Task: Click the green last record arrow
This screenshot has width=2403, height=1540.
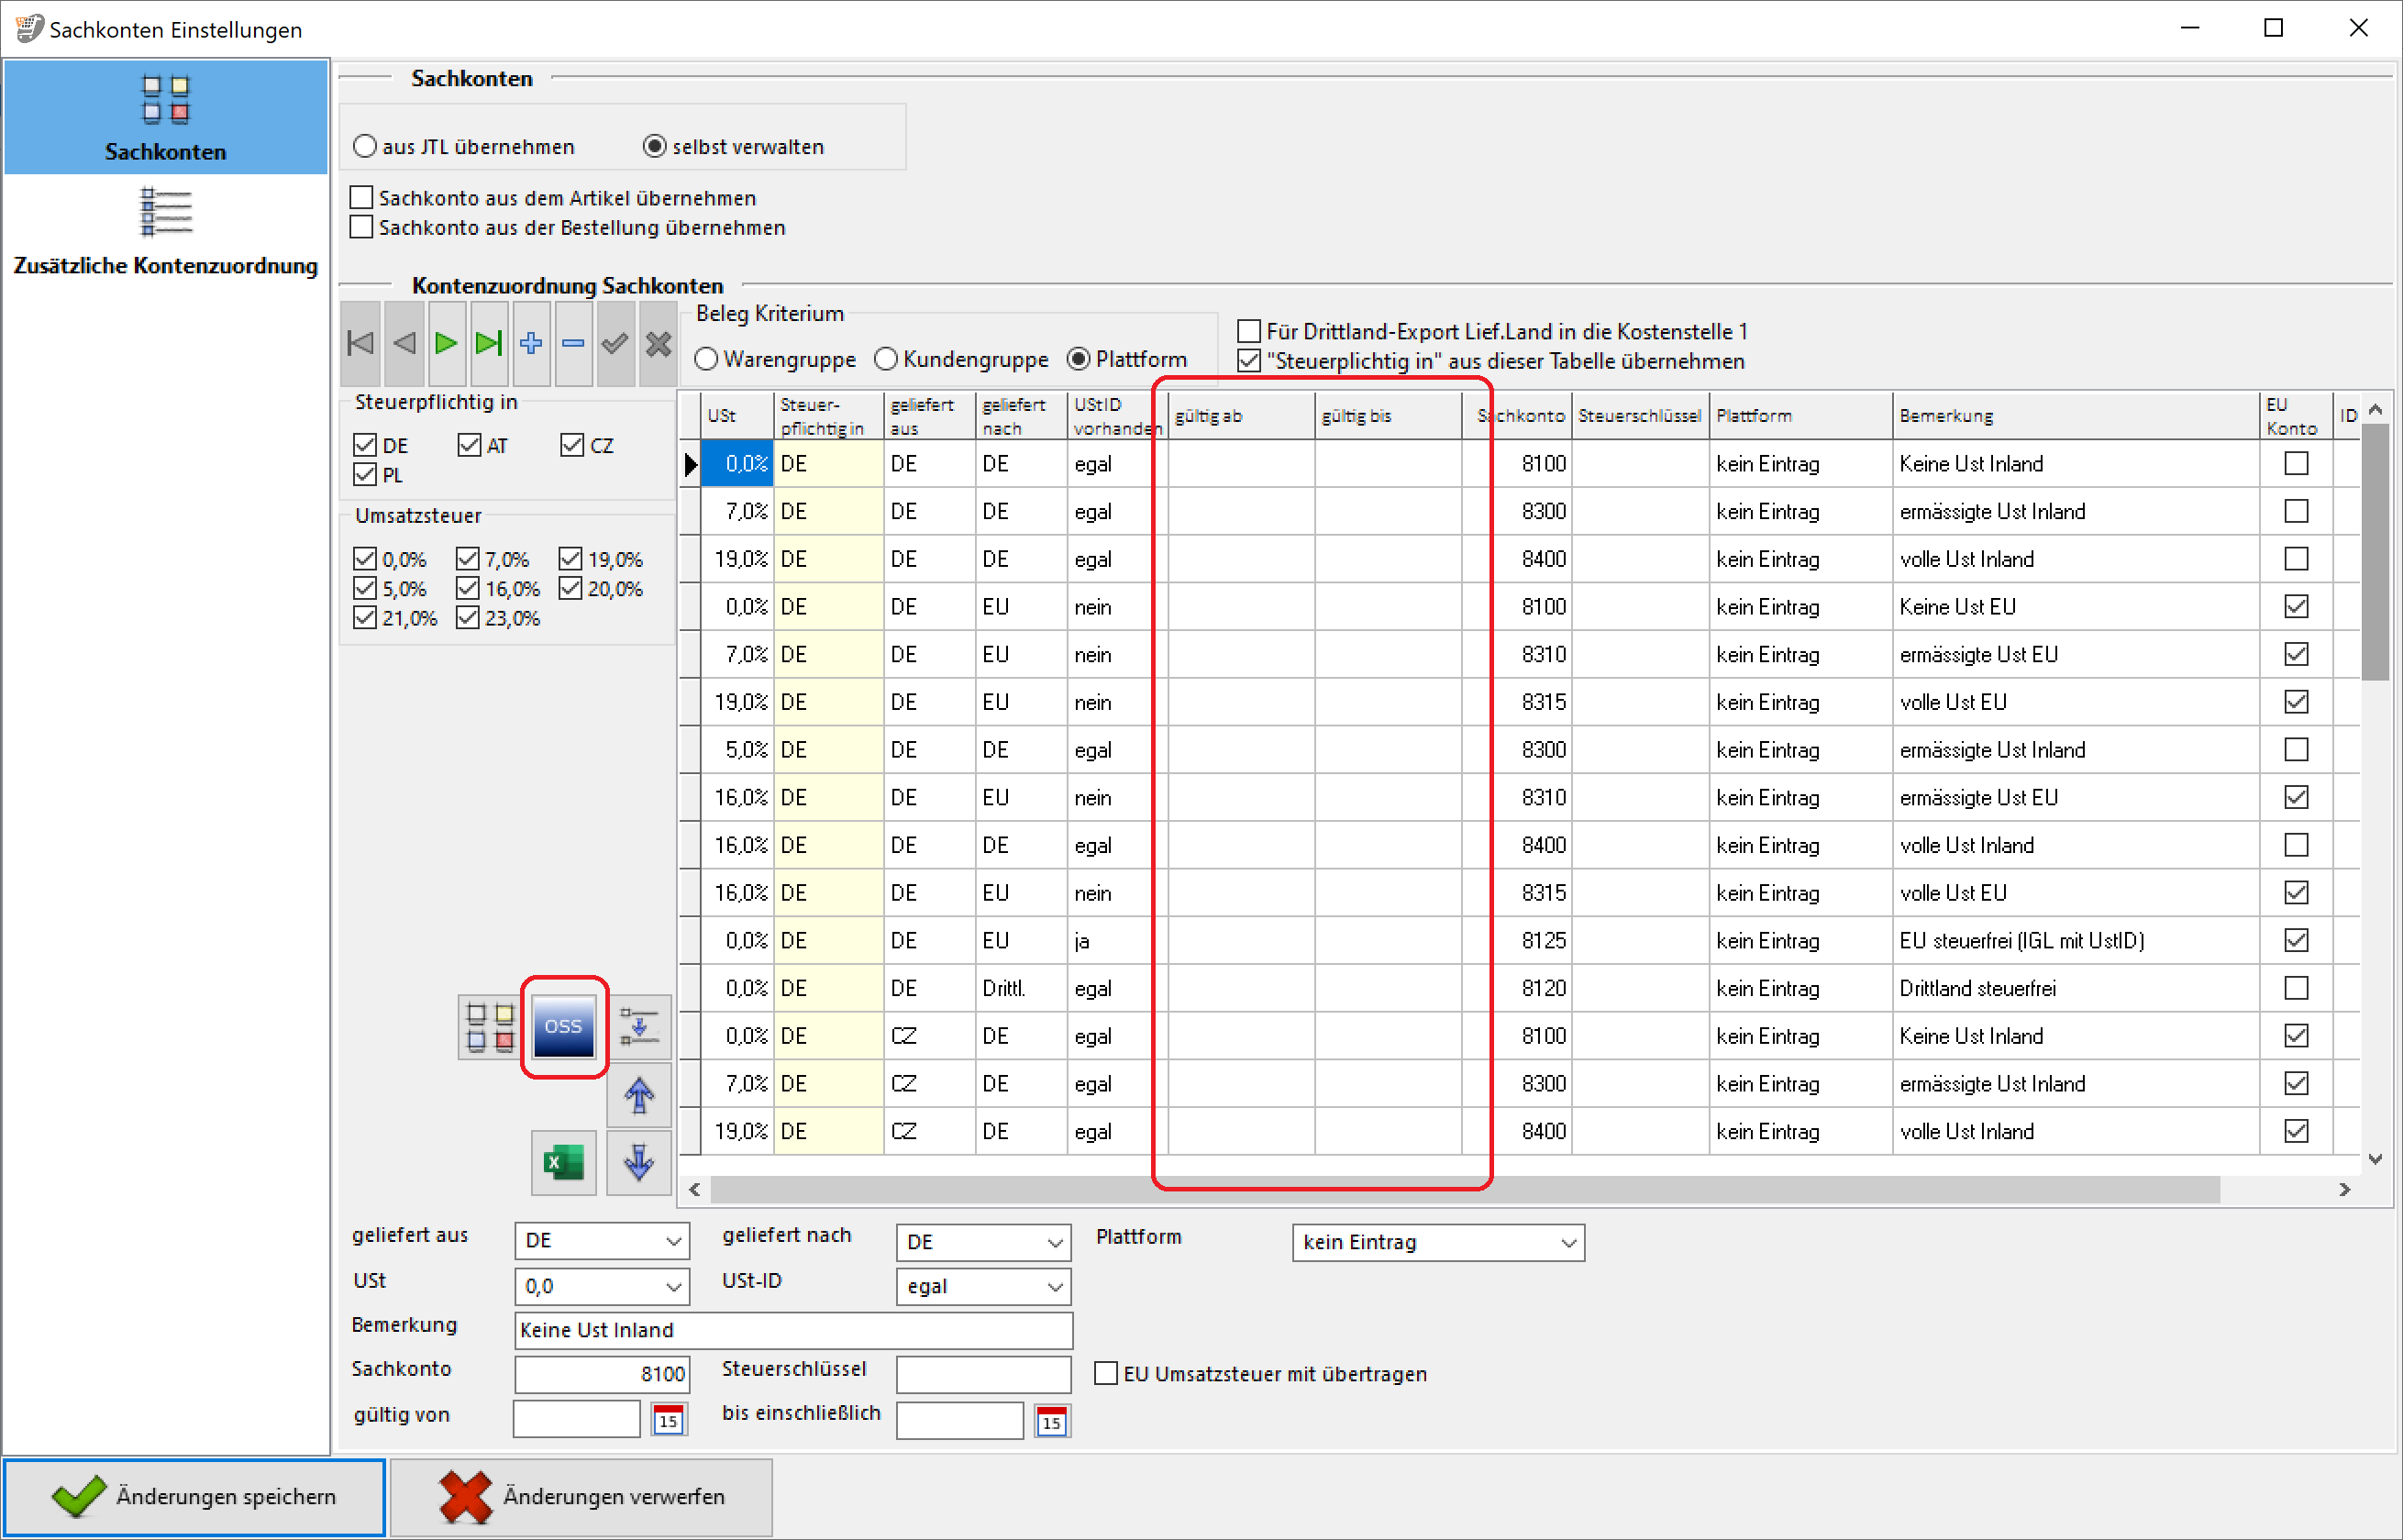Action: pos(488,344)
